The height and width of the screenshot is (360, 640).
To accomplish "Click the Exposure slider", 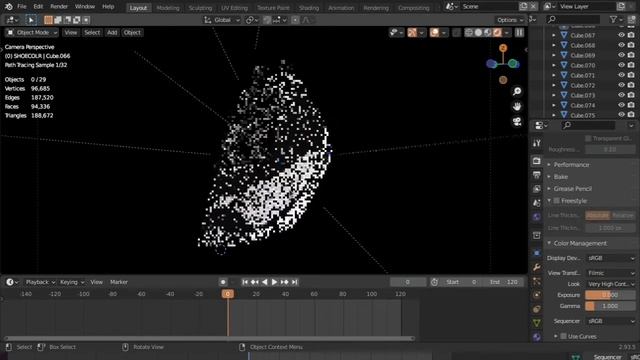I will [x=610, y=295].
